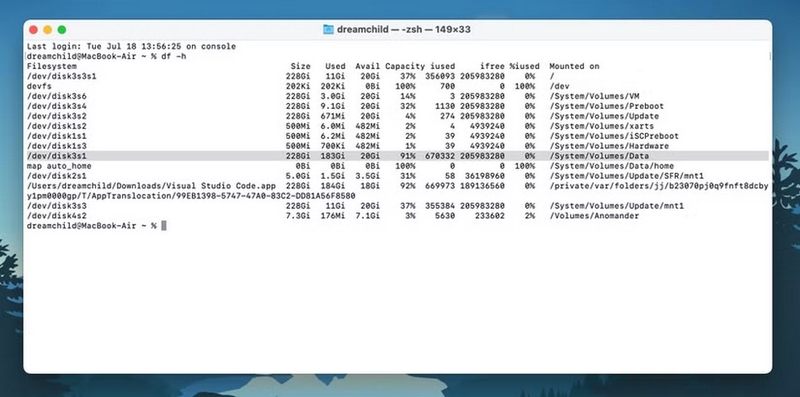
Task: Click the 'ifree' column header
Action: 492,66
